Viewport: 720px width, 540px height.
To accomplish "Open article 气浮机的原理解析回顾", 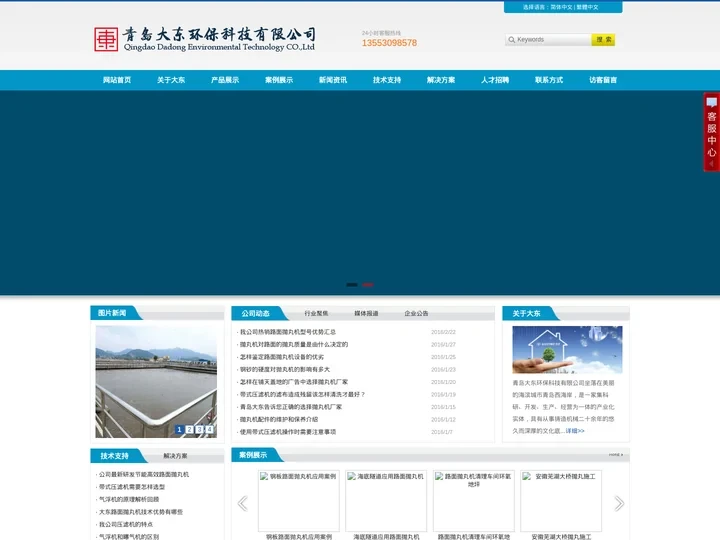I will 129,499.
